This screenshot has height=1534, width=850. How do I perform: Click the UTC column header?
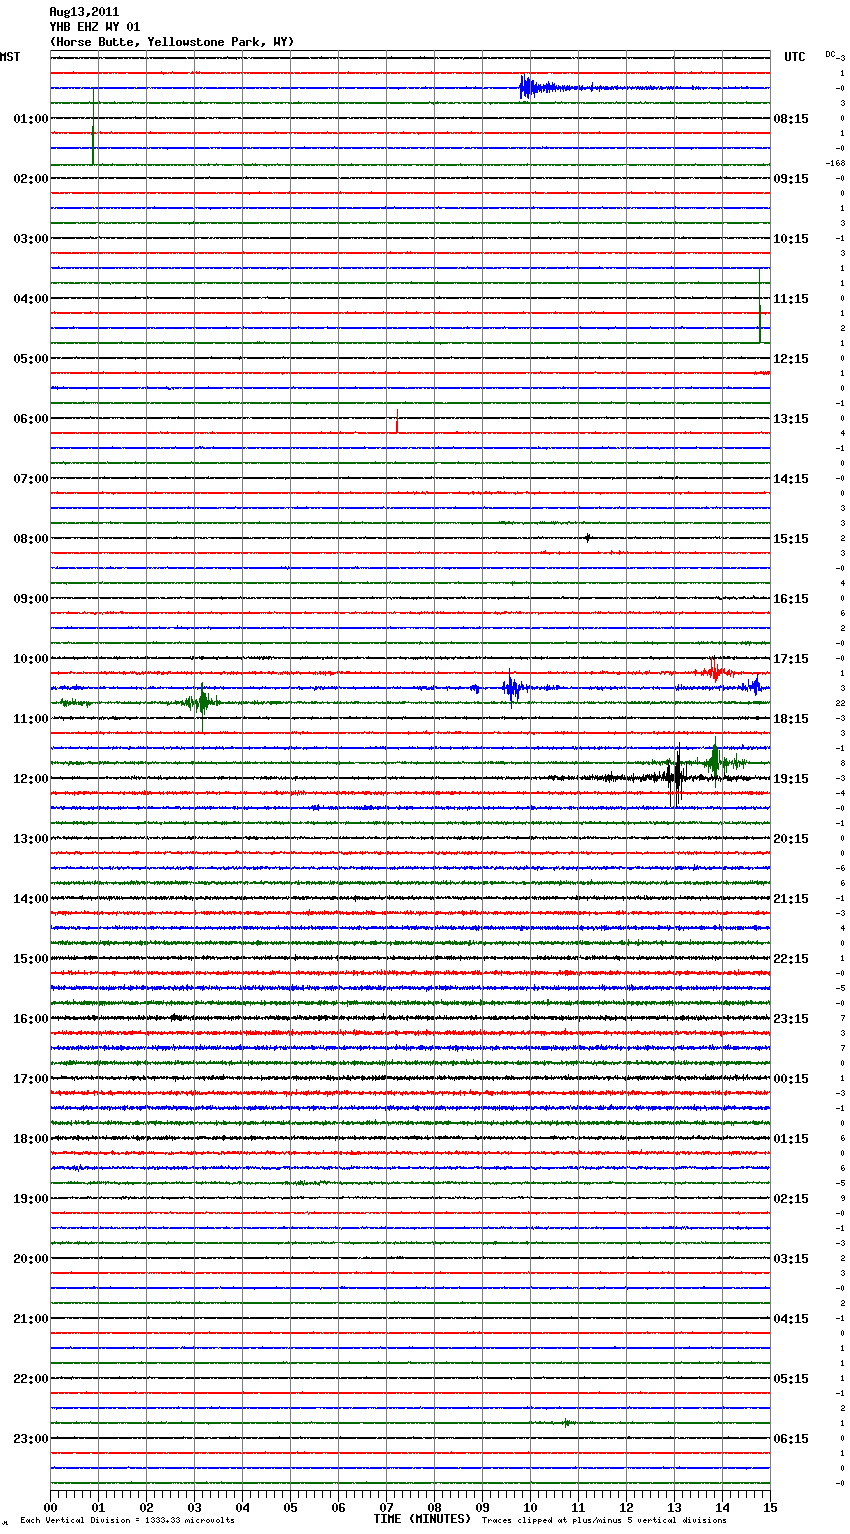click(x=794, y=57)
